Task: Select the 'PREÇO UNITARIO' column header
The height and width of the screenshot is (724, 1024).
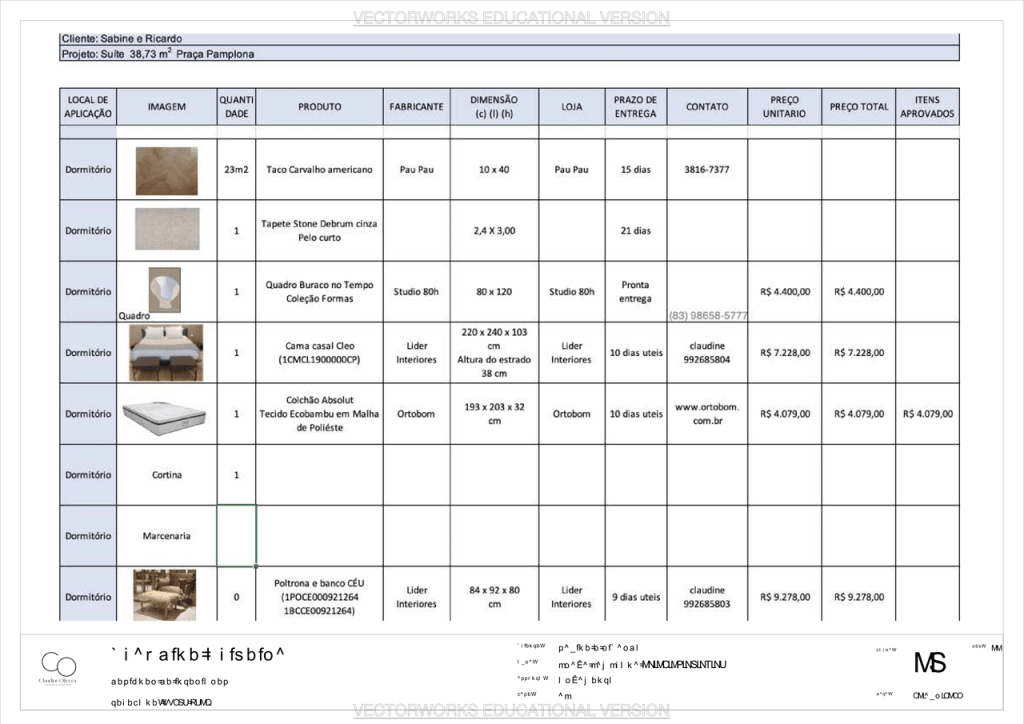Action: tap(784, 106)
